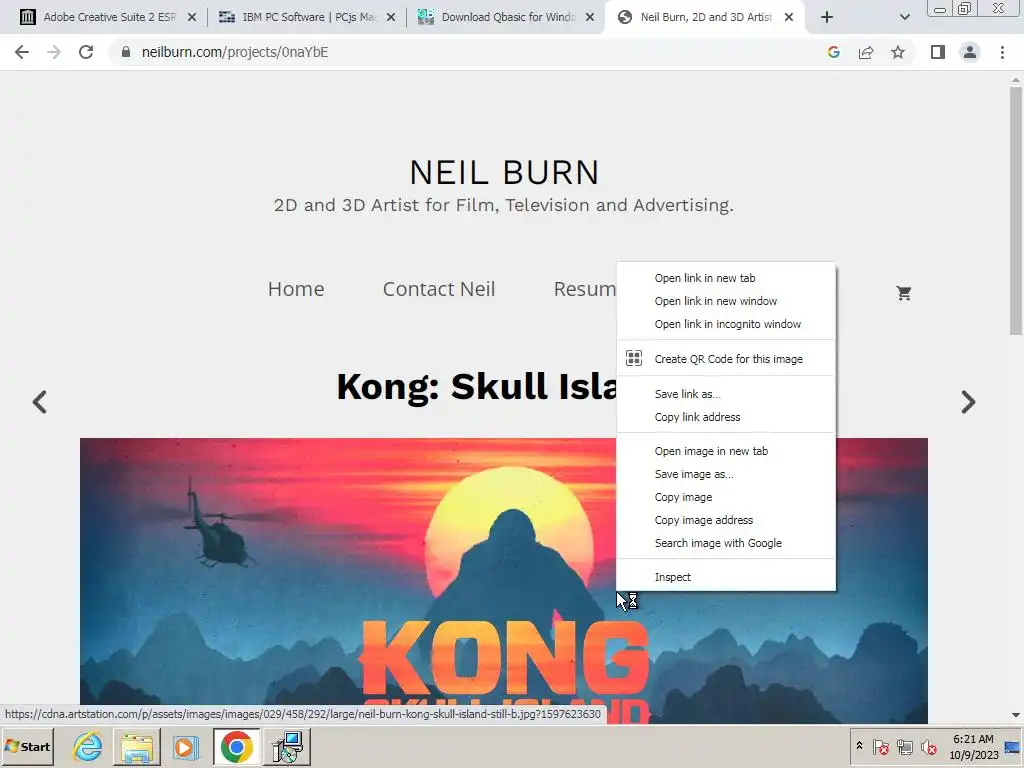Go to previous project with left chevron
Viewport: 1024px width, 768px height.
coord(40,402)
